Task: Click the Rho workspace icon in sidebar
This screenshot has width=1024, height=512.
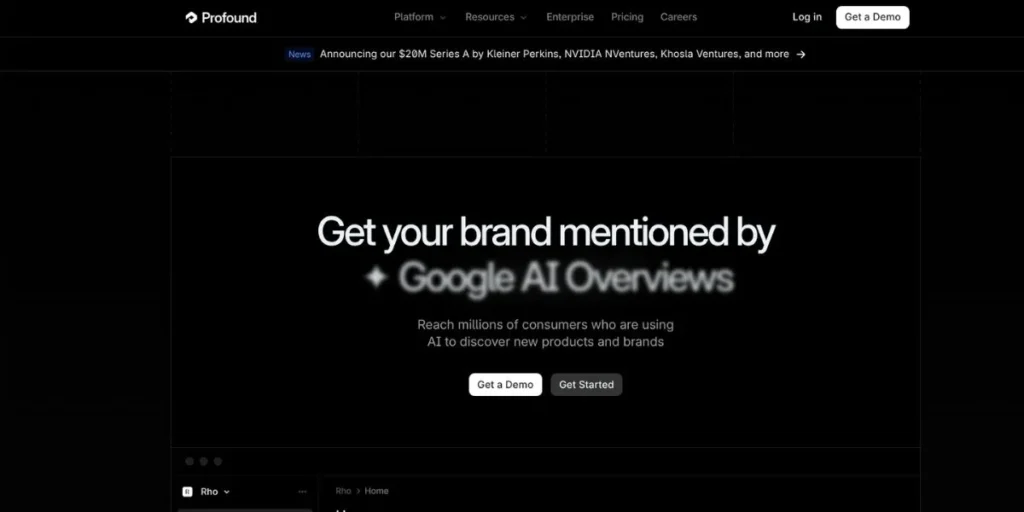Action: tap(187, 492)
